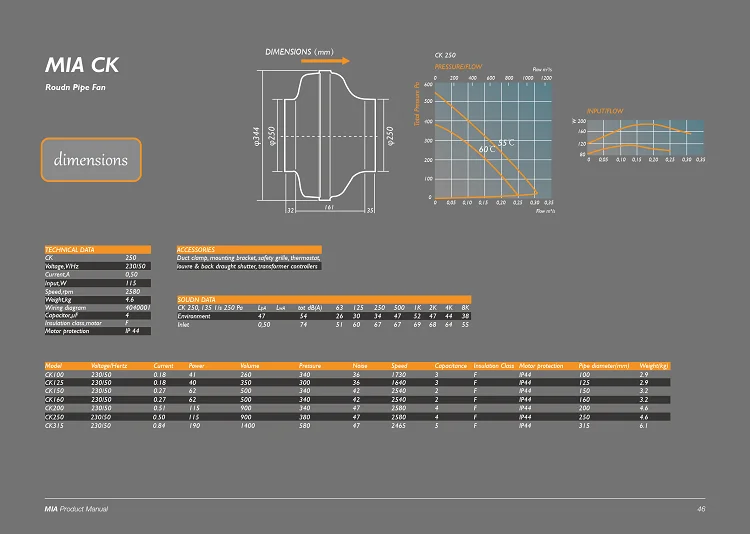This screenshot has height=534, width=750.
Task: Click the "1400" volume value in the CK315 row
Action: 248,425
